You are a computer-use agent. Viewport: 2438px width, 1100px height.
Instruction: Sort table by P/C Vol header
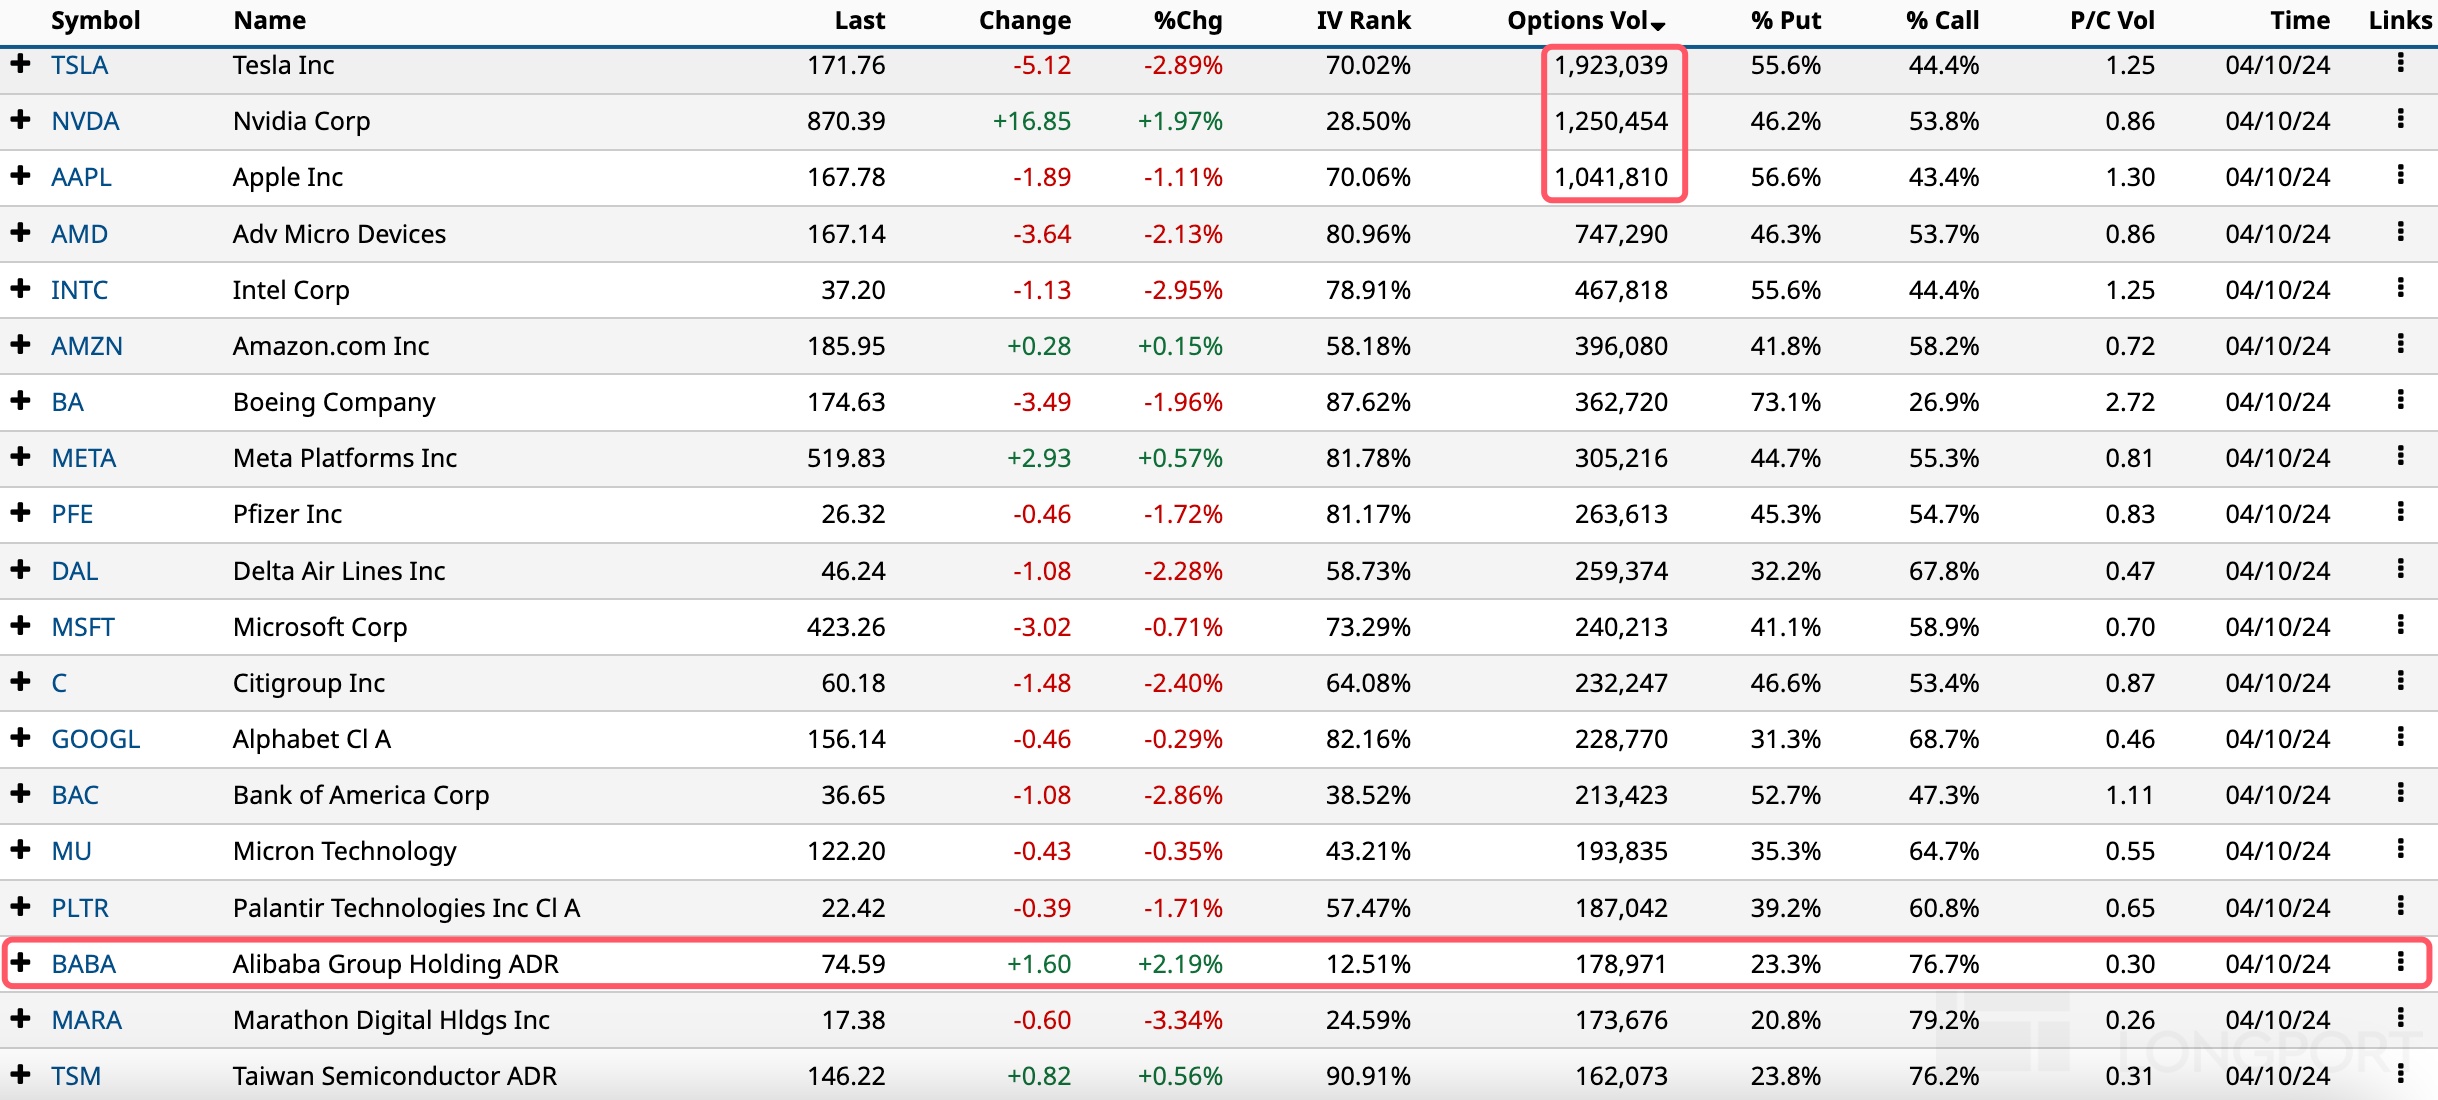pos(2112,21)
